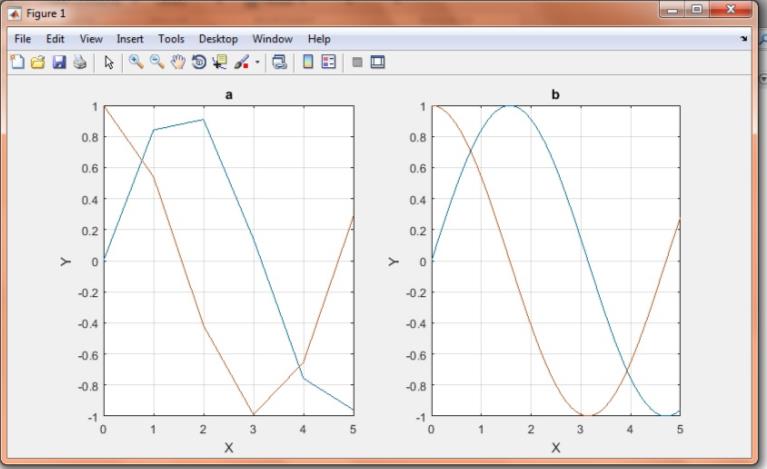Insert a legend using the toolbar icon
This screenshot has height=469, width=767.
pos(329,62)
